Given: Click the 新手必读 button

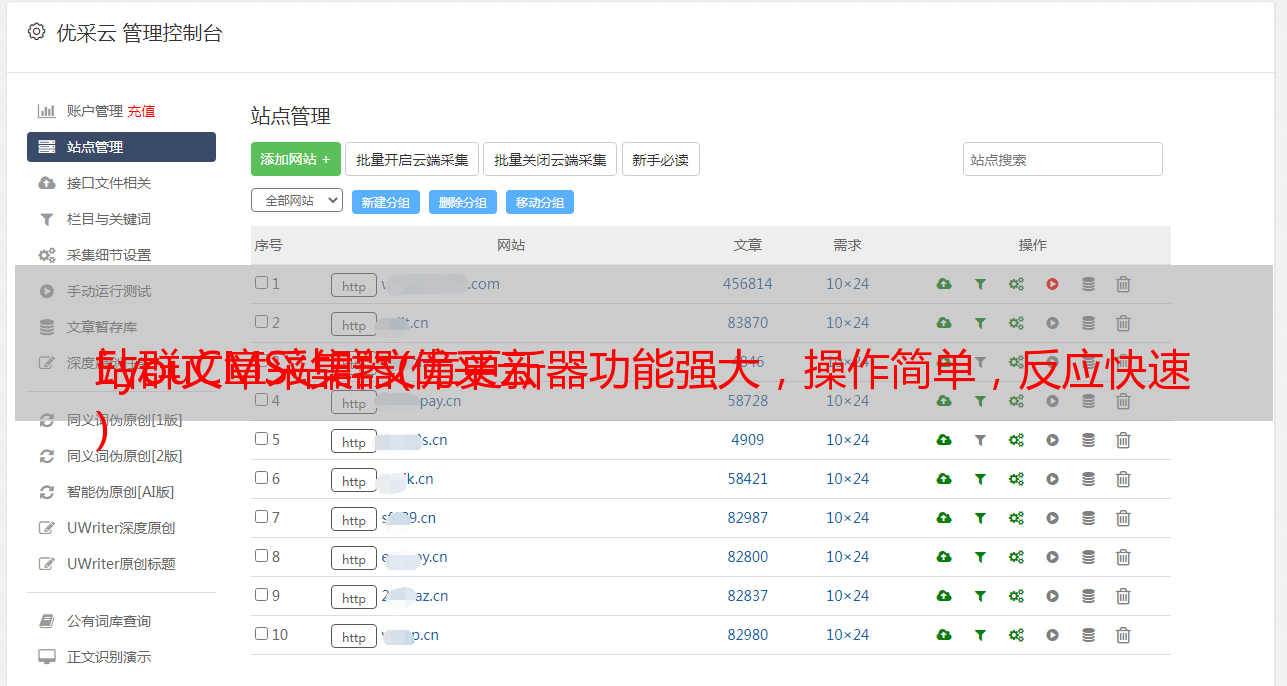Looking at the screenshot, I should (x=660, y=159).
